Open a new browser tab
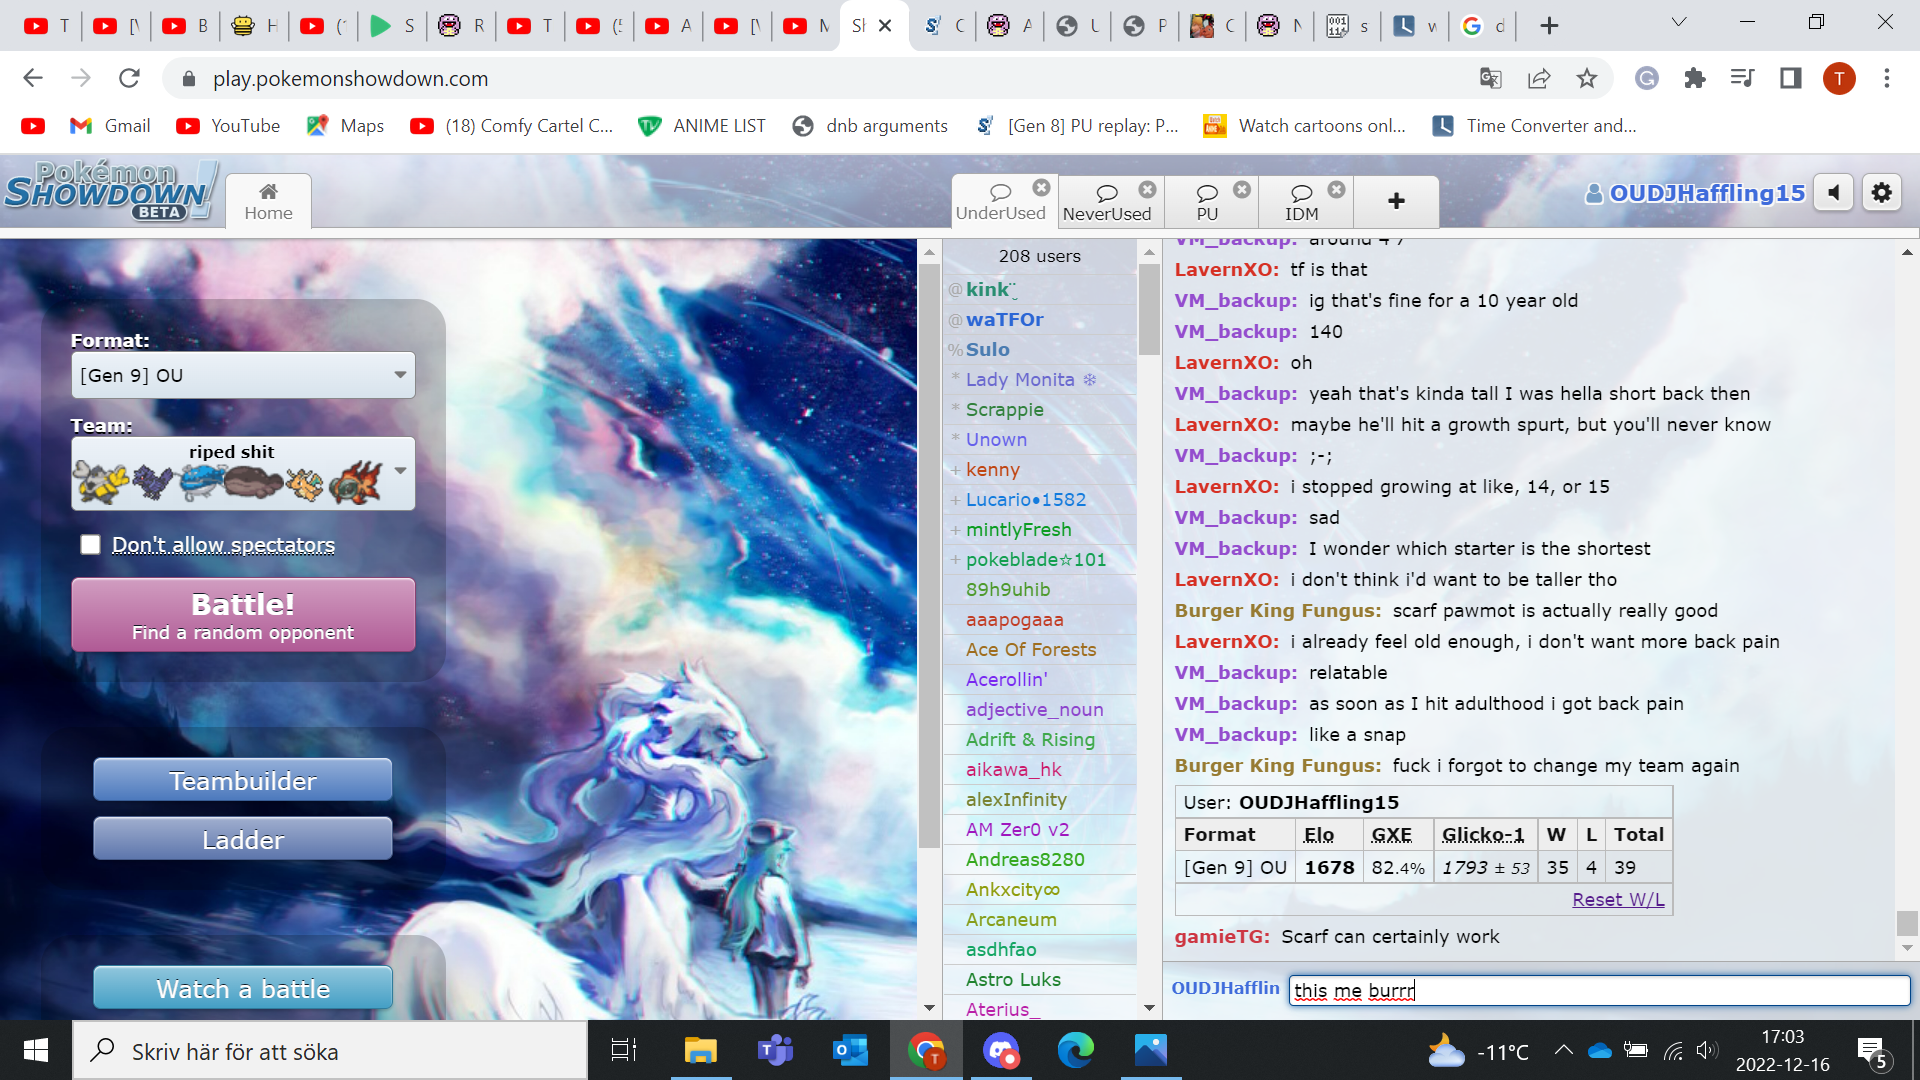This screenshot has width=1920, height=1080. coord(1549,26)
